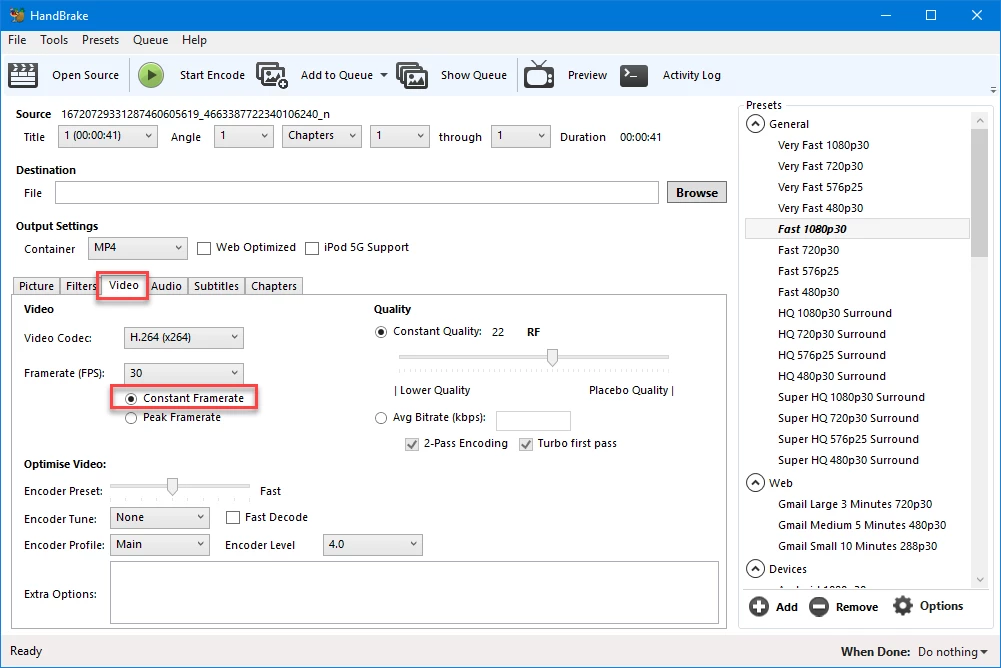
Task: Enable the Fast Decode checkbox
Action: (233, 517)
